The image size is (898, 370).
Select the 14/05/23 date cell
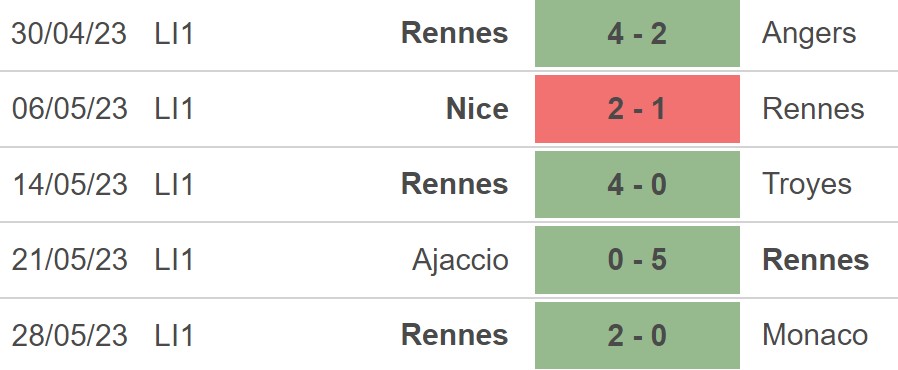coord(69,184)
